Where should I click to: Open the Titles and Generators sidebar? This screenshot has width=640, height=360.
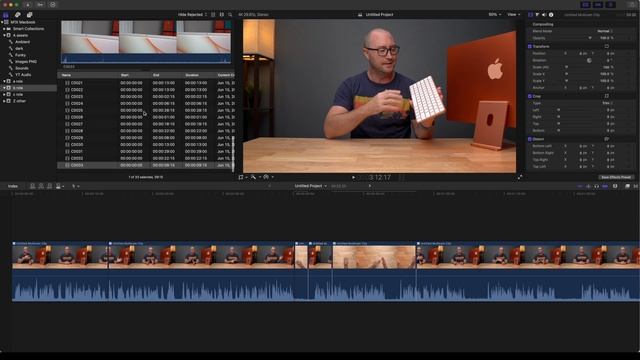pyautogui.click(x=29, y=15)
